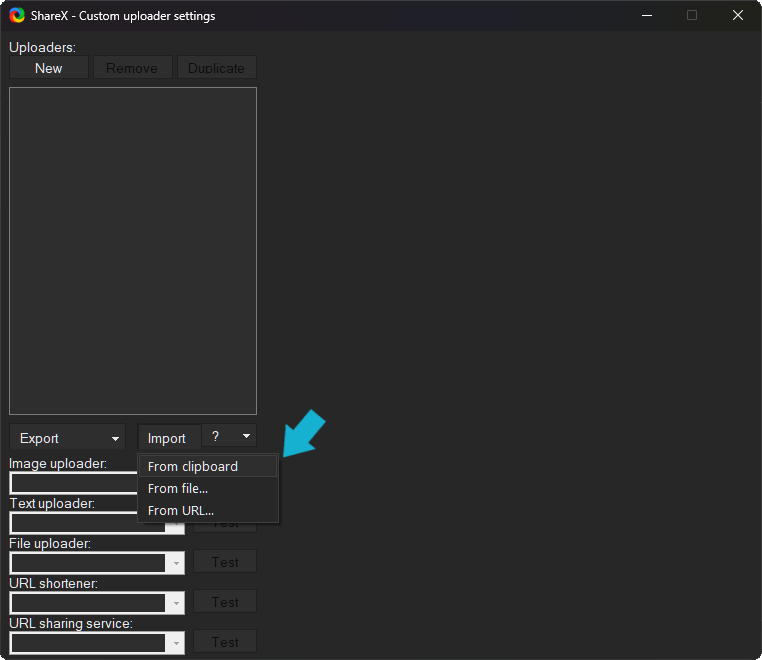Image resolution: width=762 pixels, height=660 pixels.
Task: Open the File uploader combo box
Action: pos(97,563)
